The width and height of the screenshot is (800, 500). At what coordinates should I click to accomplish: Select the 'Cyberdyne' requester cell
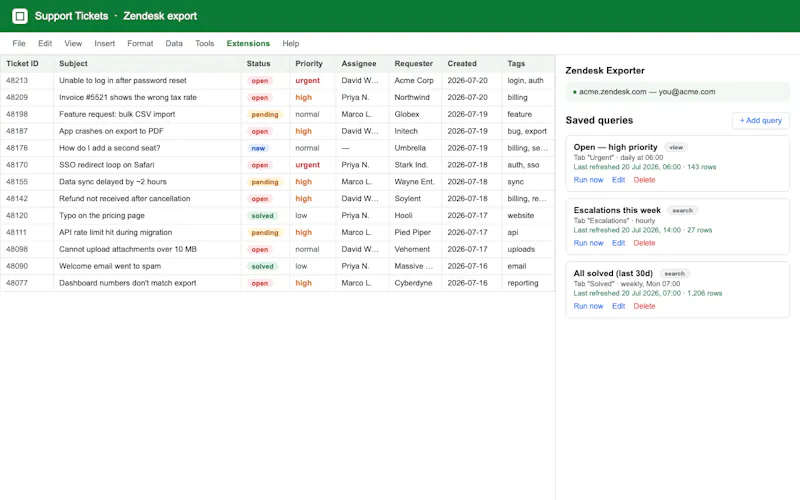click(x=415, y=283)
